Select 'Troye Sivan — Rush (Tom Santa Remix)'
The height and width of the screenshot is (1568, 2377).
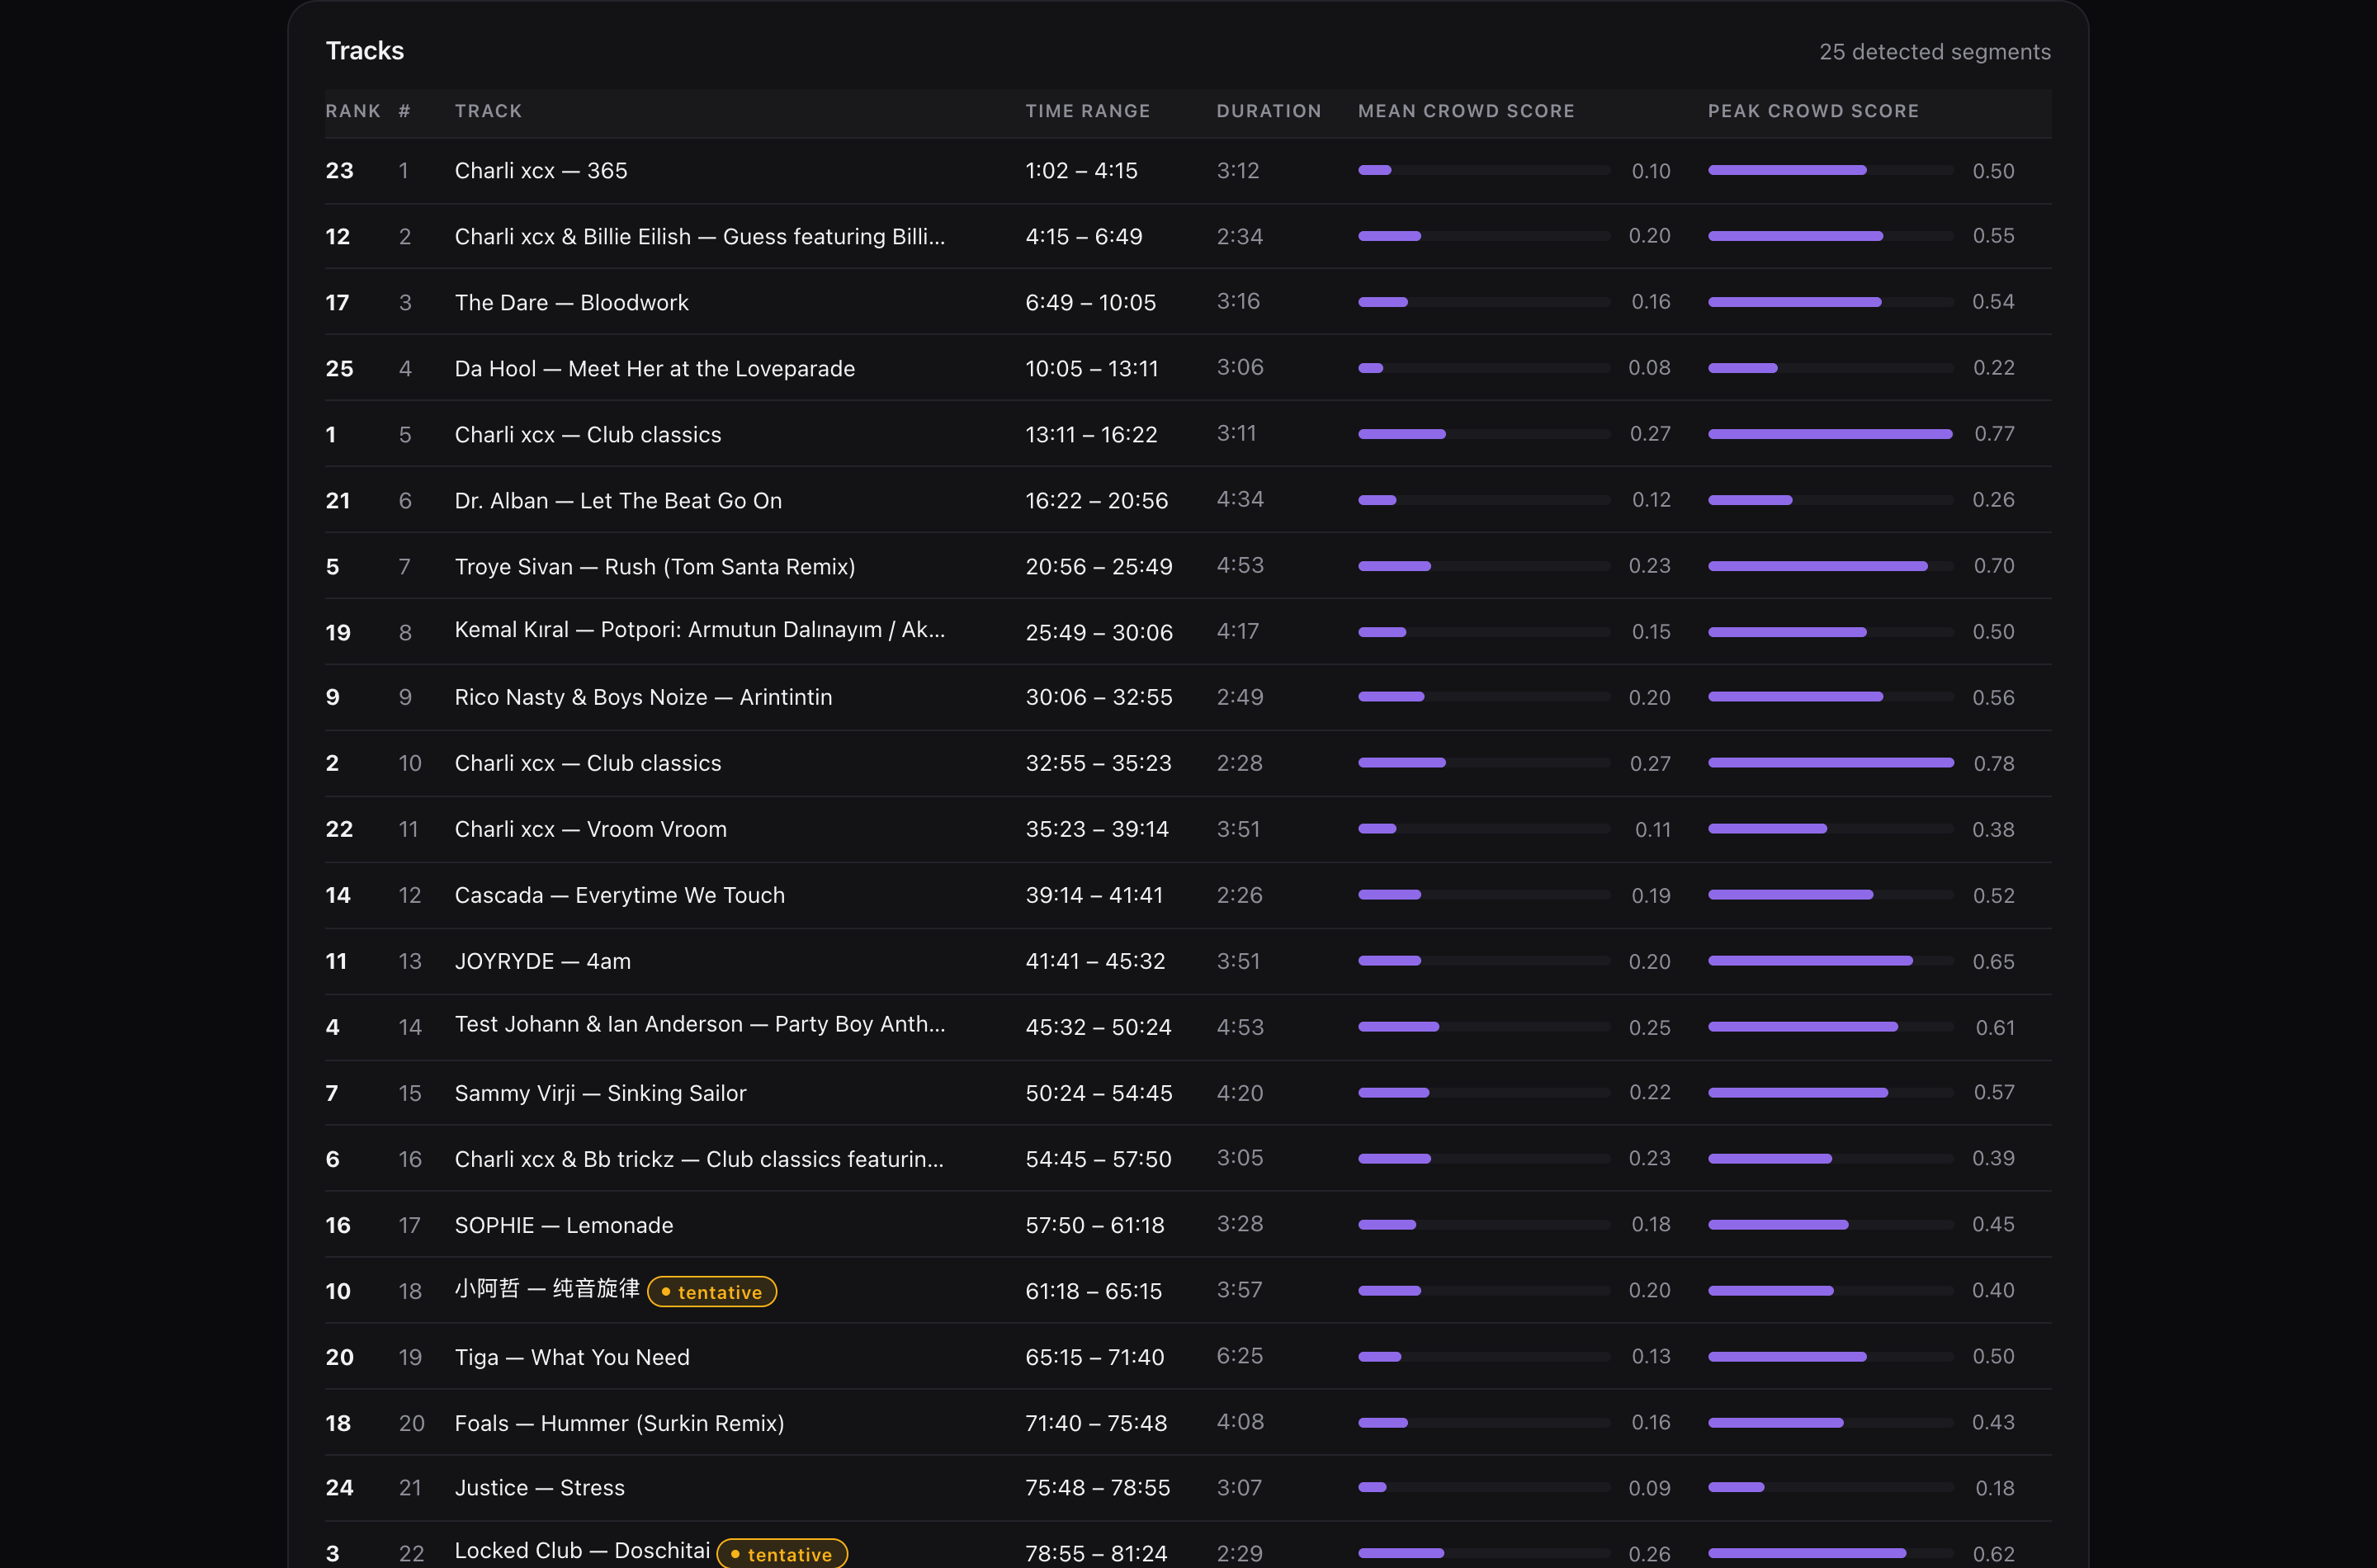[x=655, y=567]
